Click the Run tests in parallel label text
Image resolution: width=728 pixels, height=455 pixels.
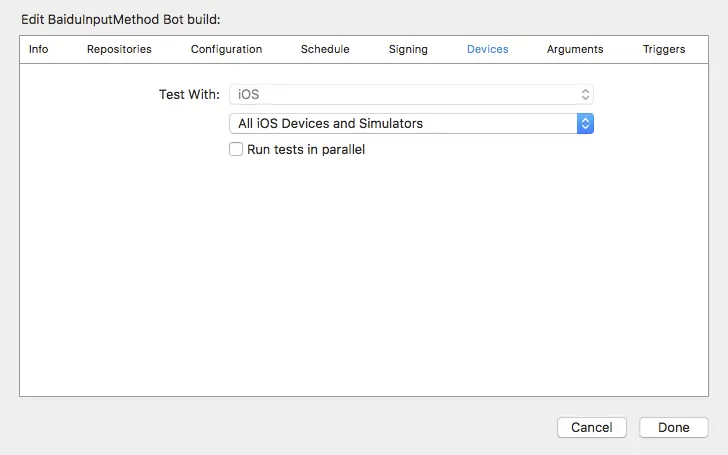306,150
